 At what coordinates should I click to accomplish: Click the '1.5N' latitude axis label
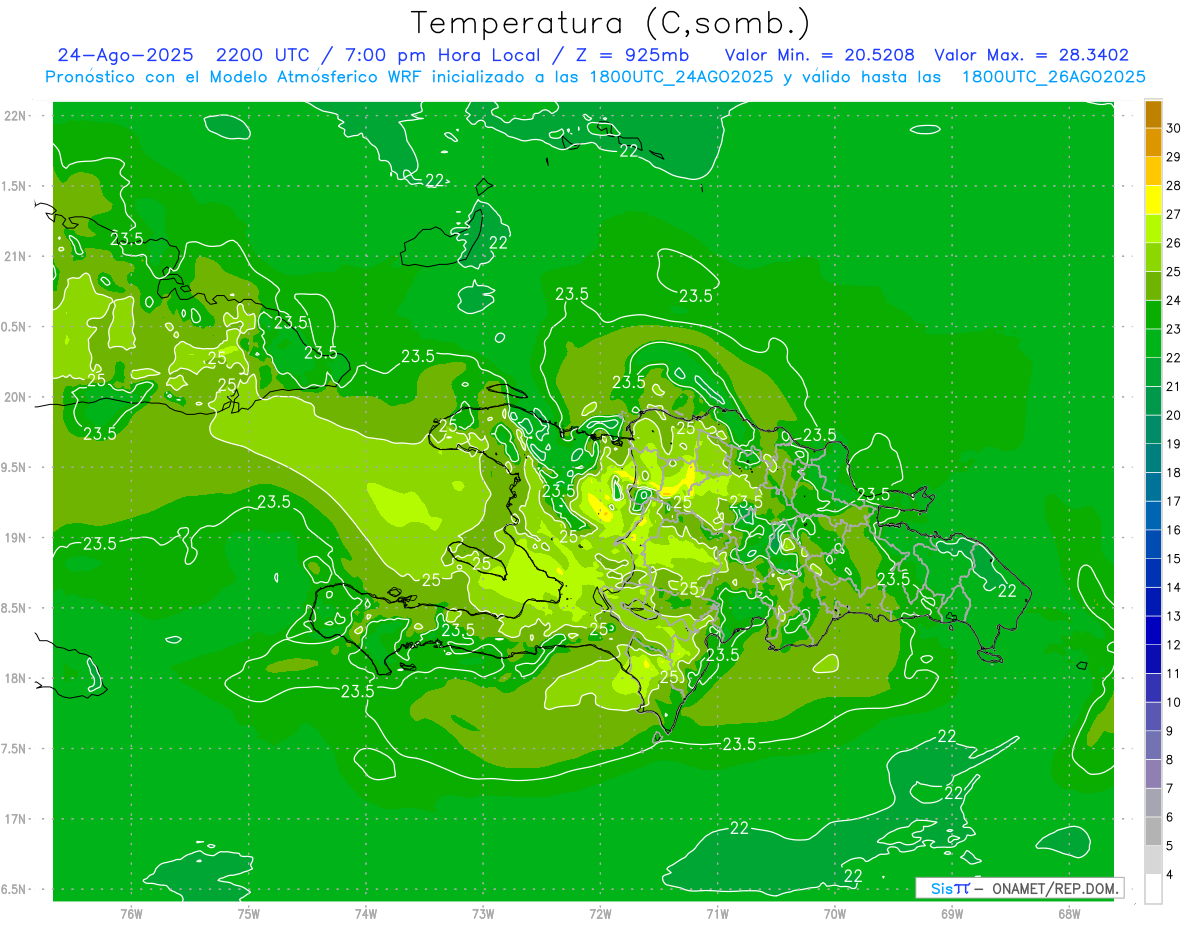click(15, 186)
